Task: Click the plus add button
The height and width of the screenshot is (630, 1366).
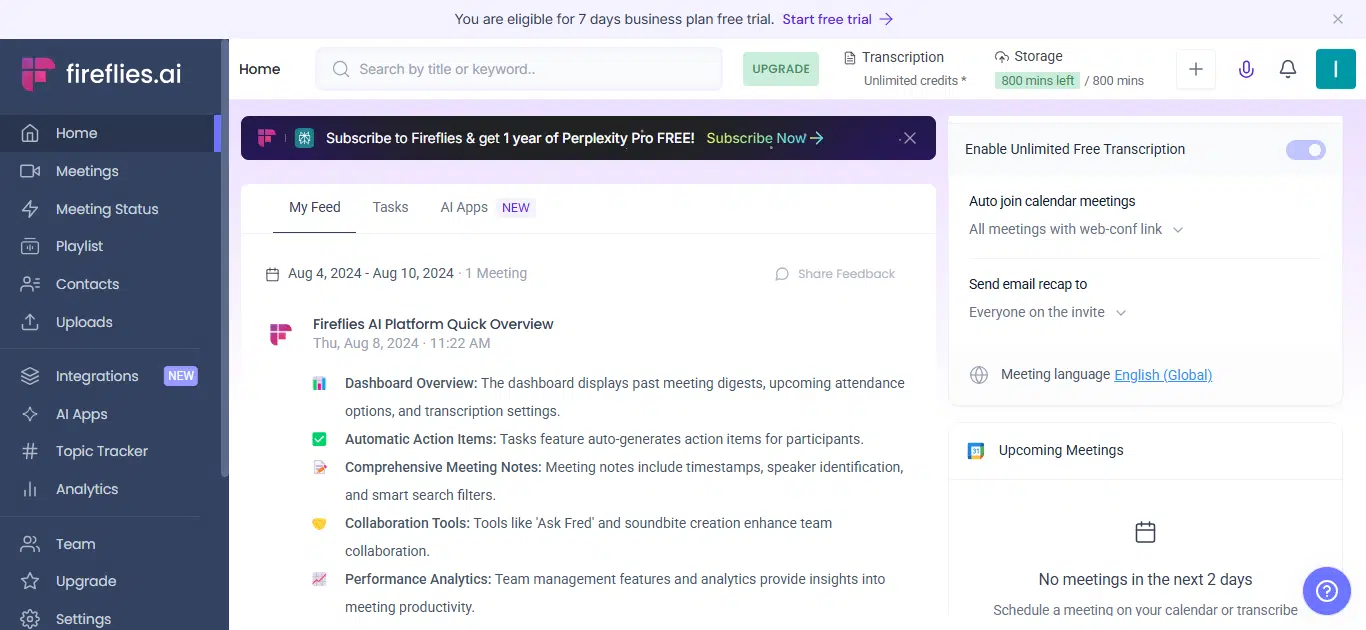Action: point(1196,69)
